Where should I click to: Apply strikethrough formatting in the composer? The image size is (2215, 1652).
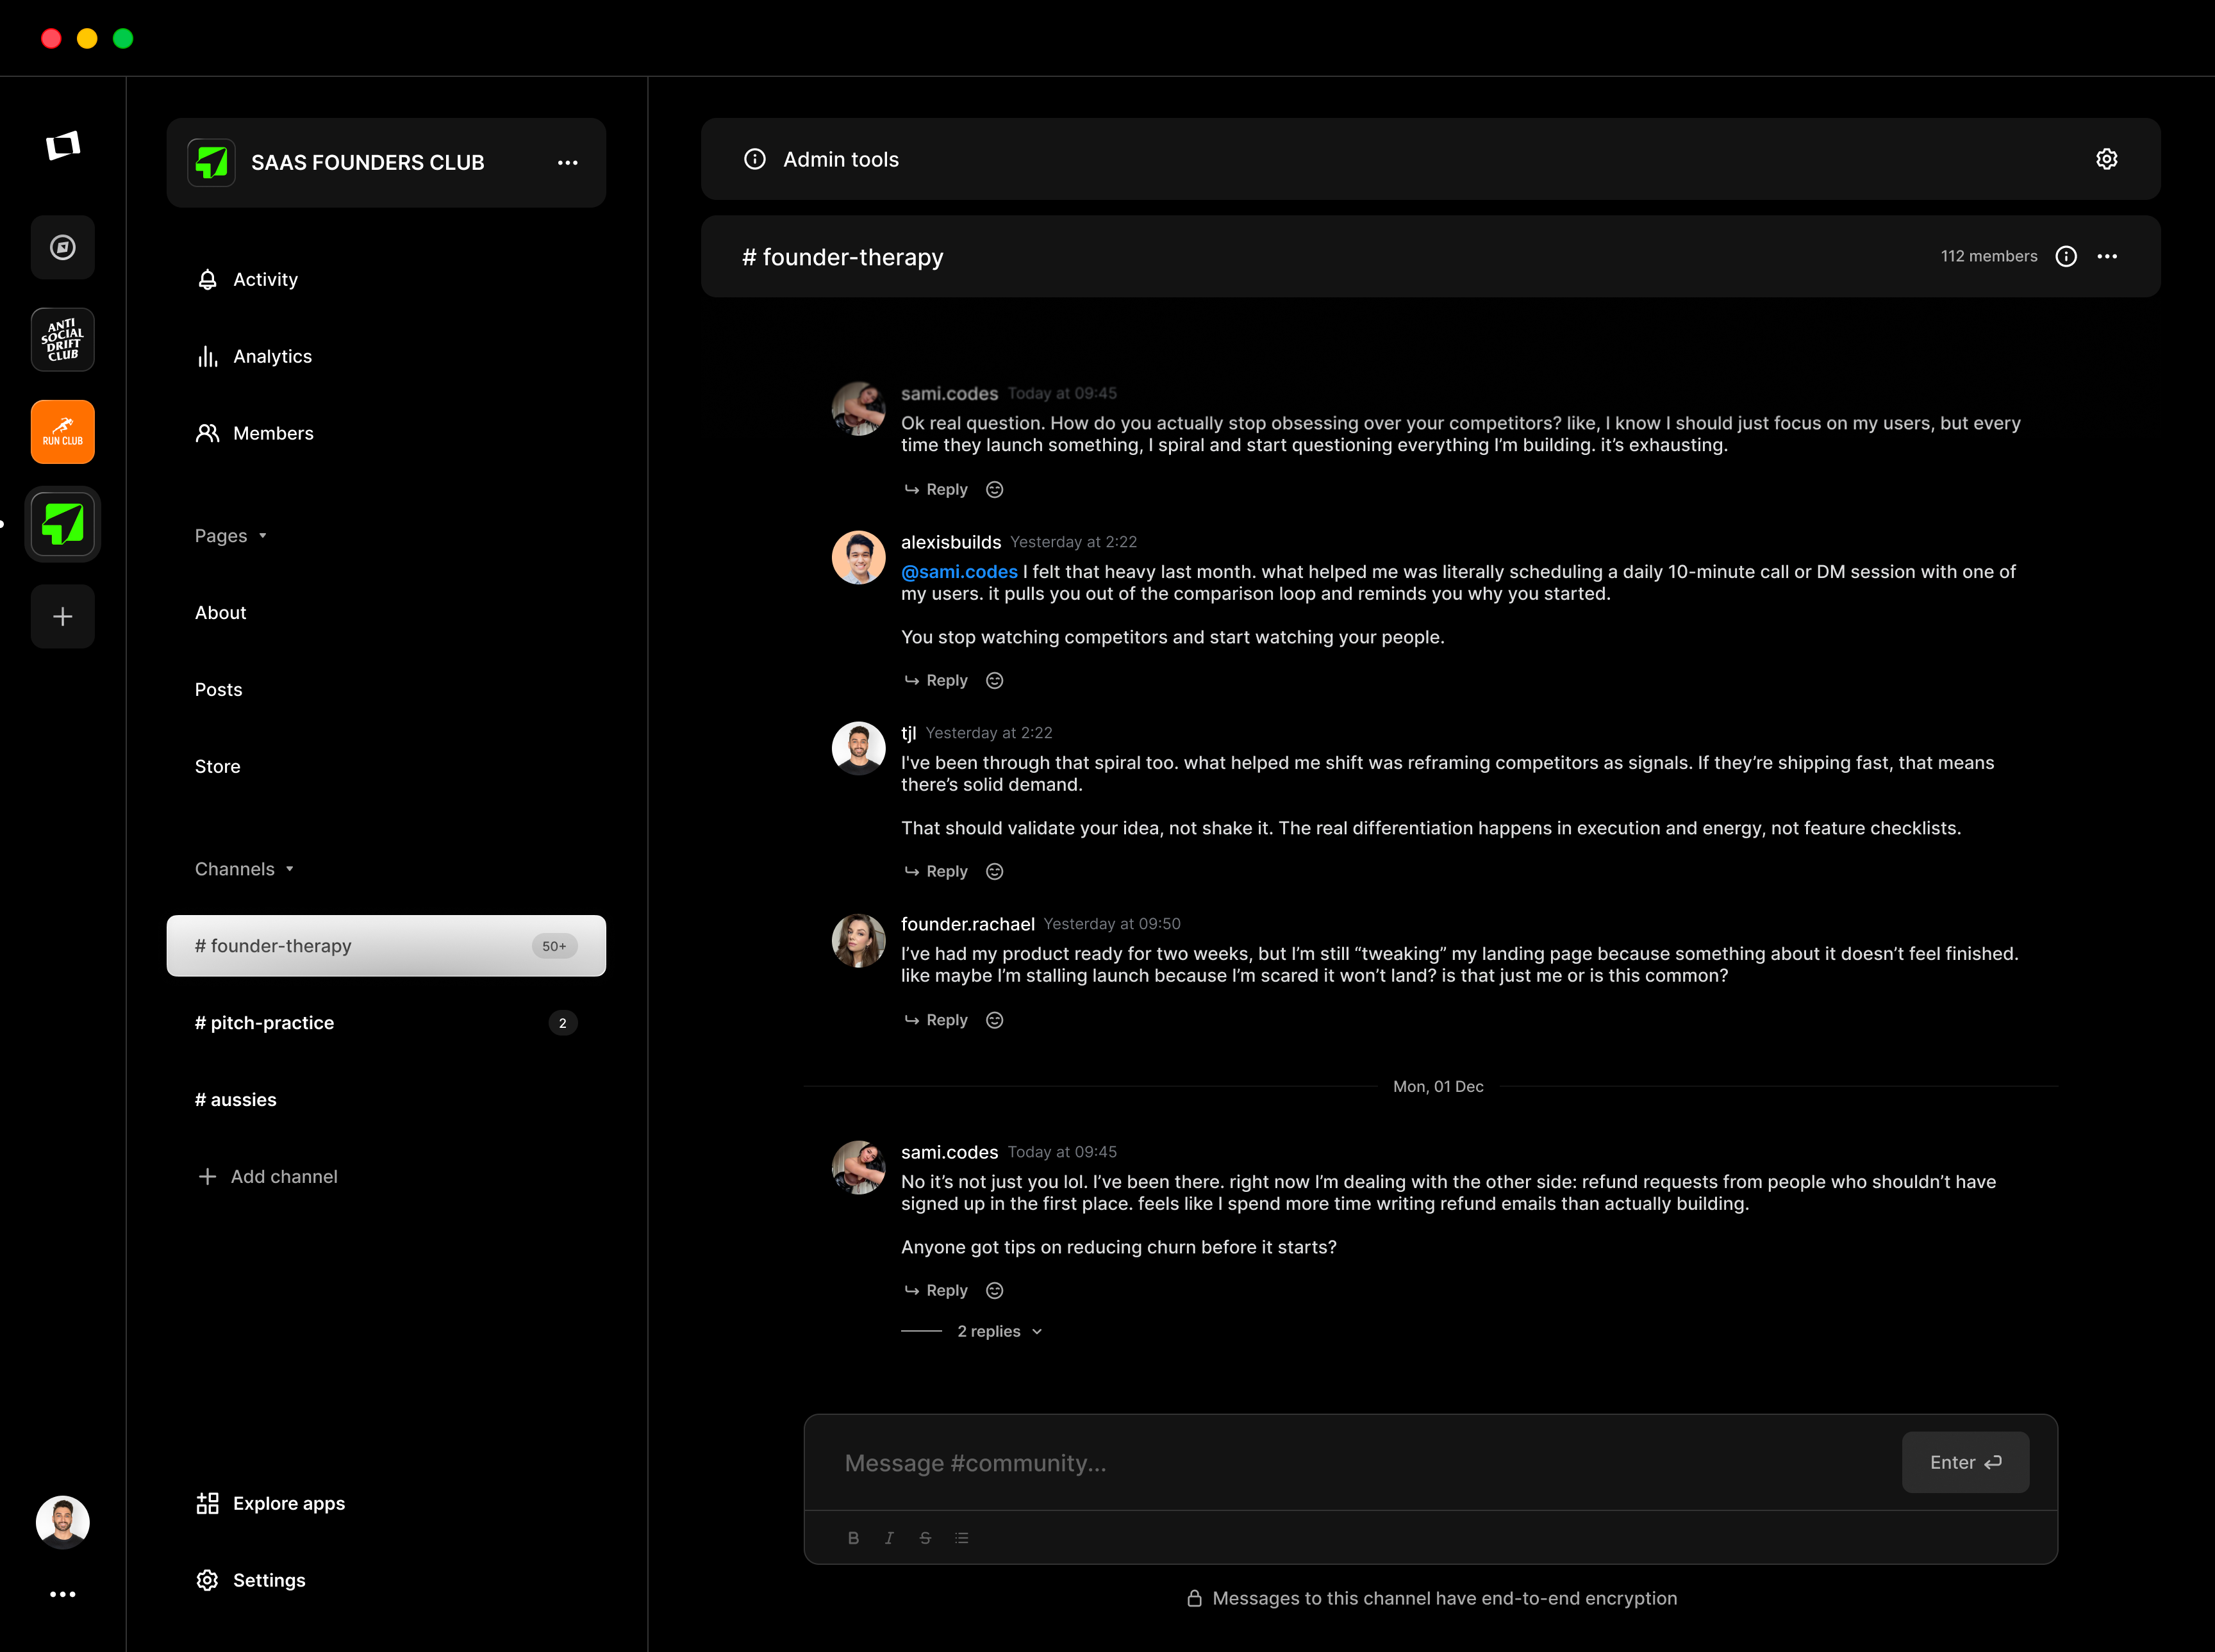point(925,1537)
